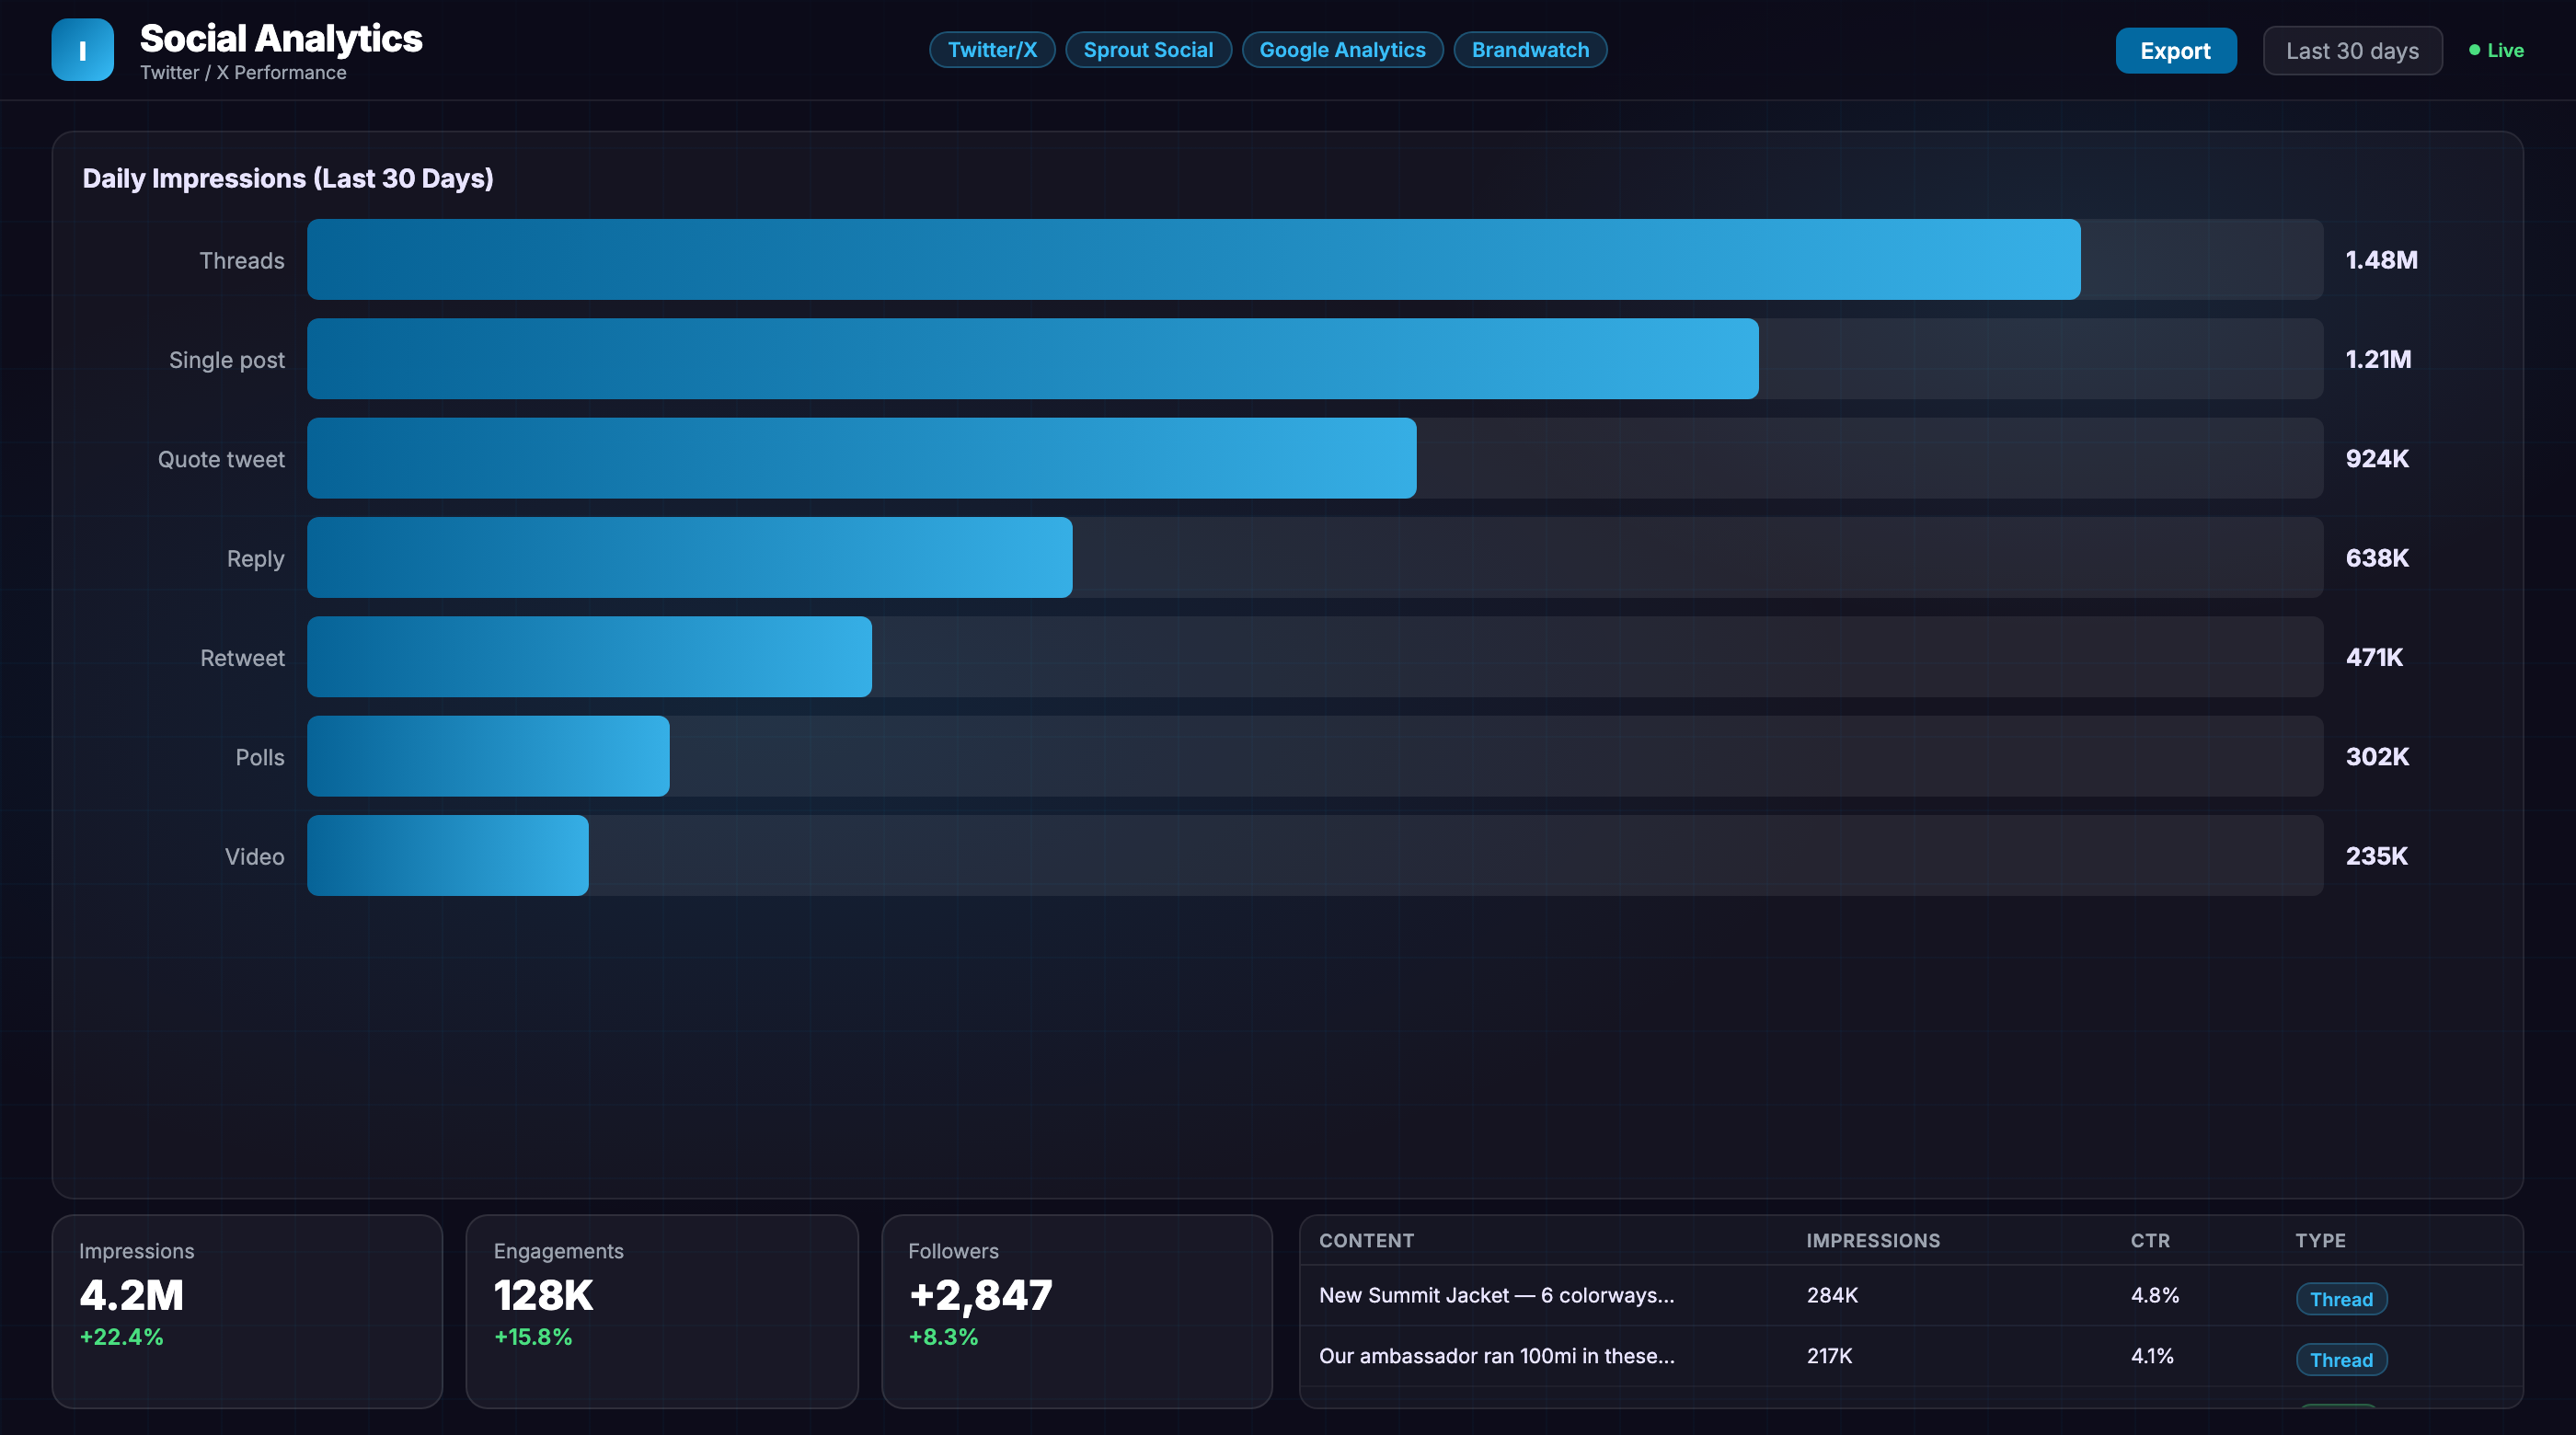Open the Google Analytics tab
This screenshot has height=1435, width=2576.
pos(1342,50)
